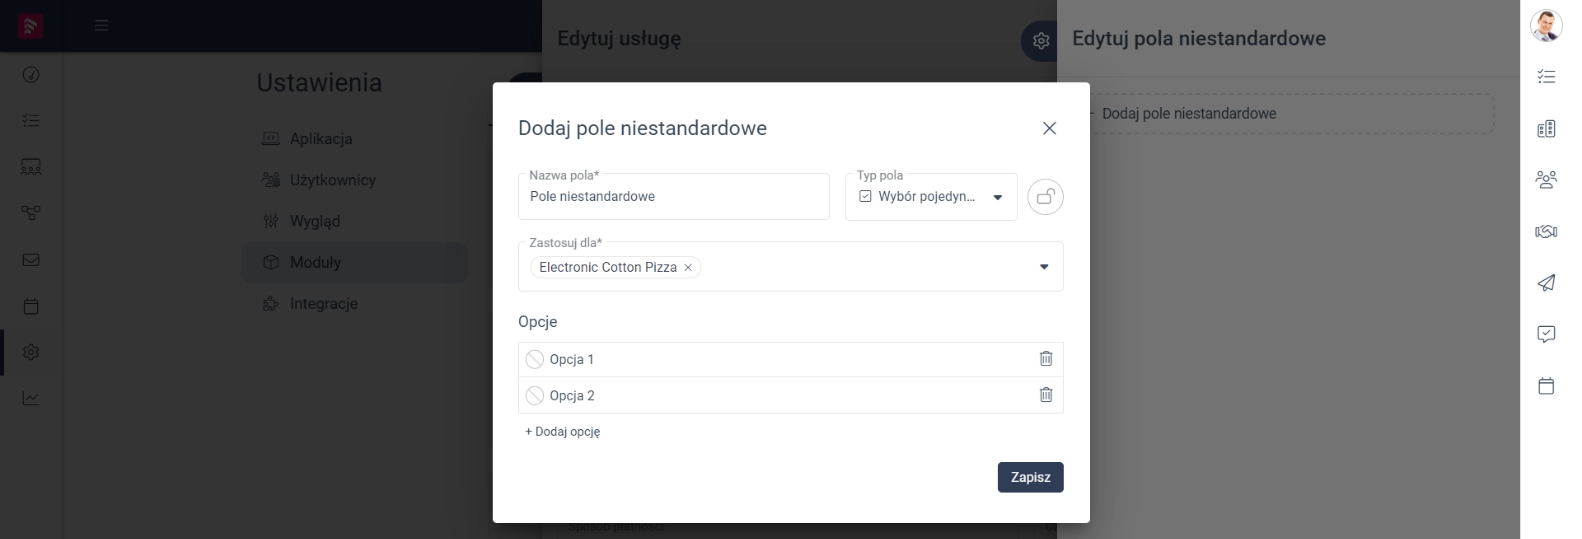The image size is (1582, 539).
Task: Open the checklist icon in right sidebar
Action: (x=1546, y=76)
